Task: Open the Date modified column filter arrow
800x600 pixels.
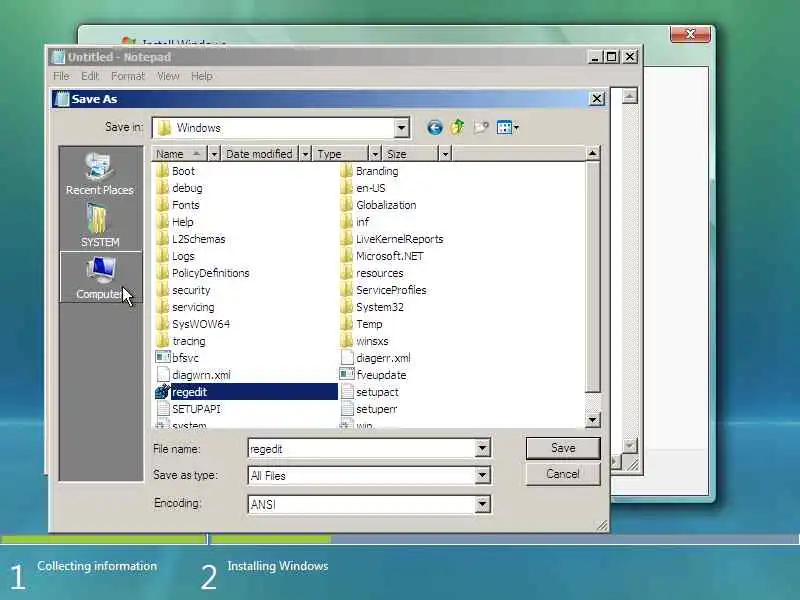Action: [305, 154]
